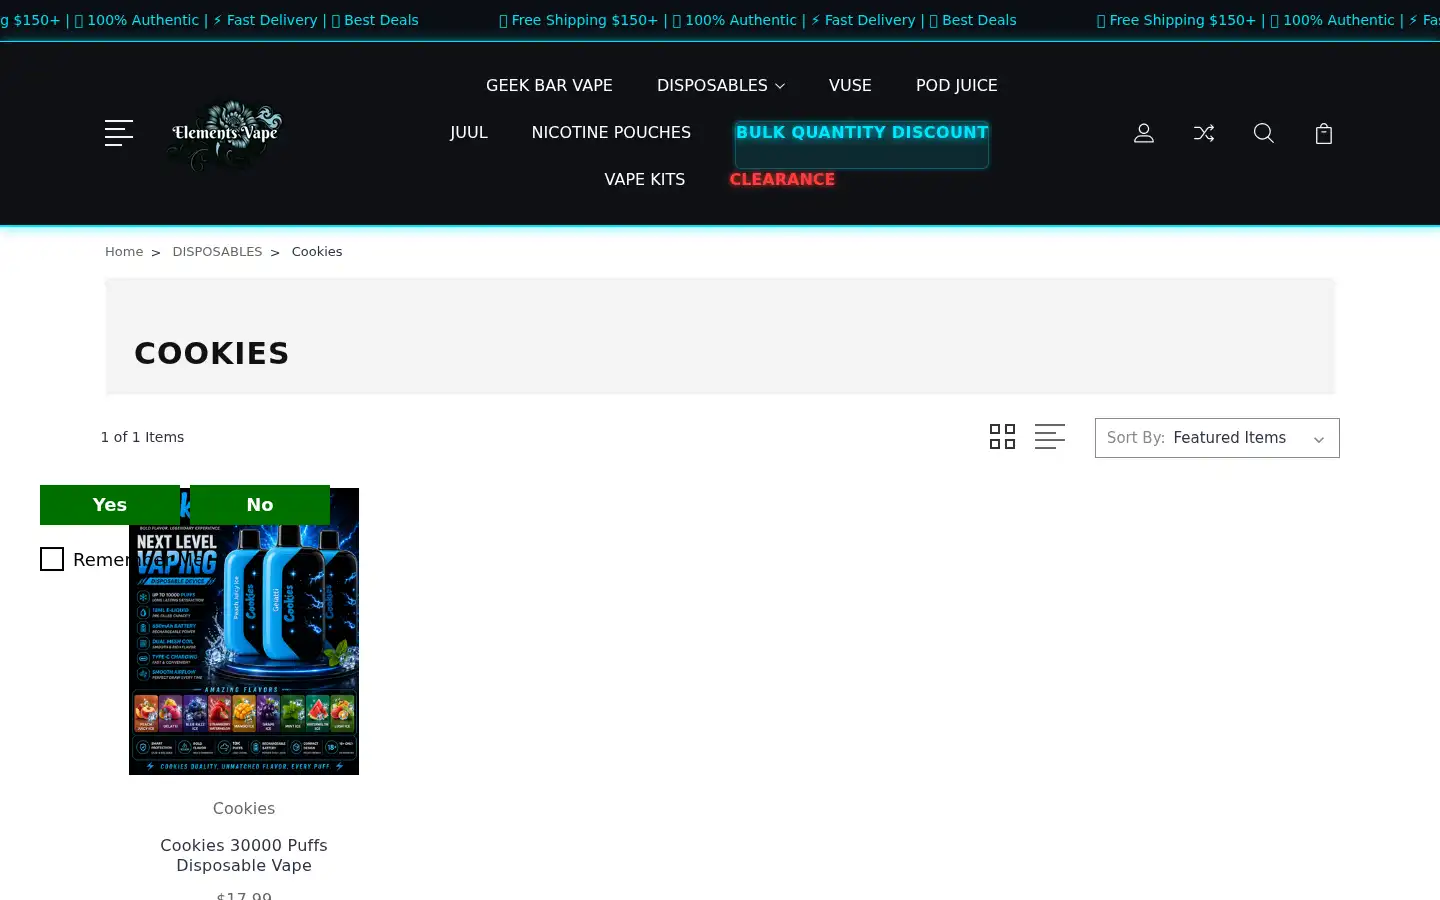Go to DISPOSABLES breadcrumb link
The height and width of the screenshot is (900, 1440).
point(217,251)
